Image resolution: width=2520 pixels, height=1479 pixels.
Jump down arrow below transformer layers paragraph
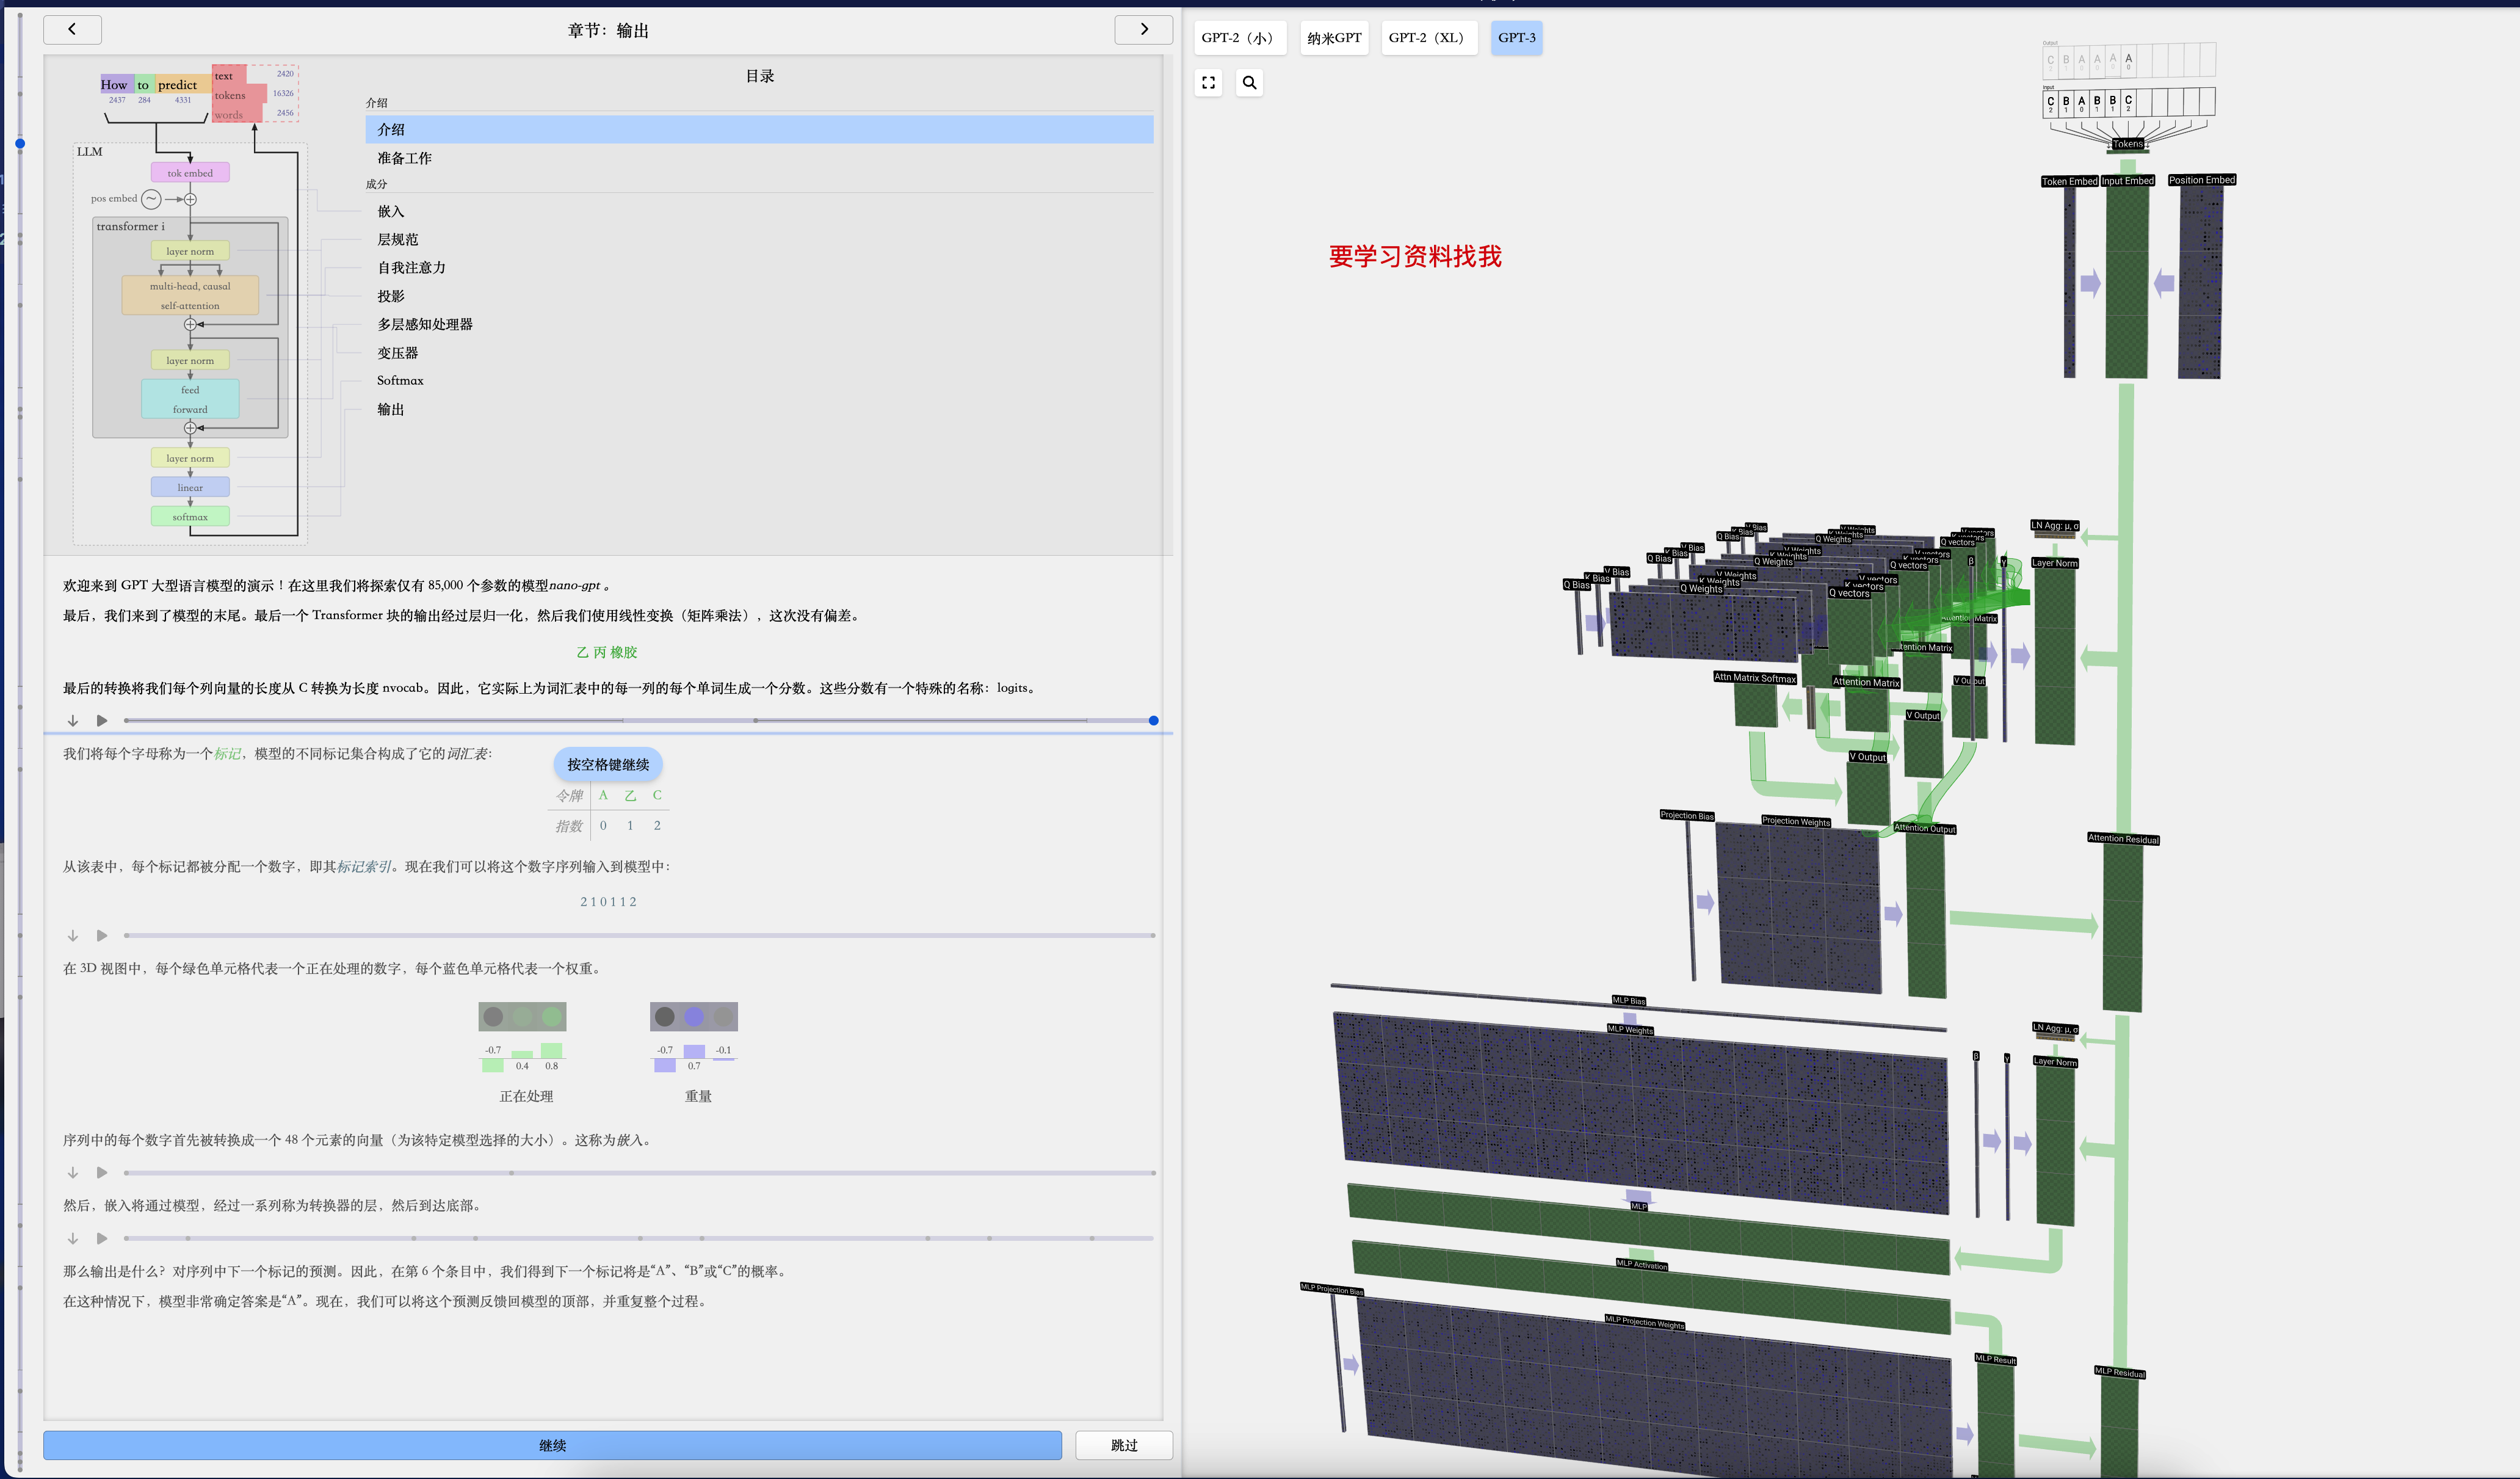pos(73,1238)
